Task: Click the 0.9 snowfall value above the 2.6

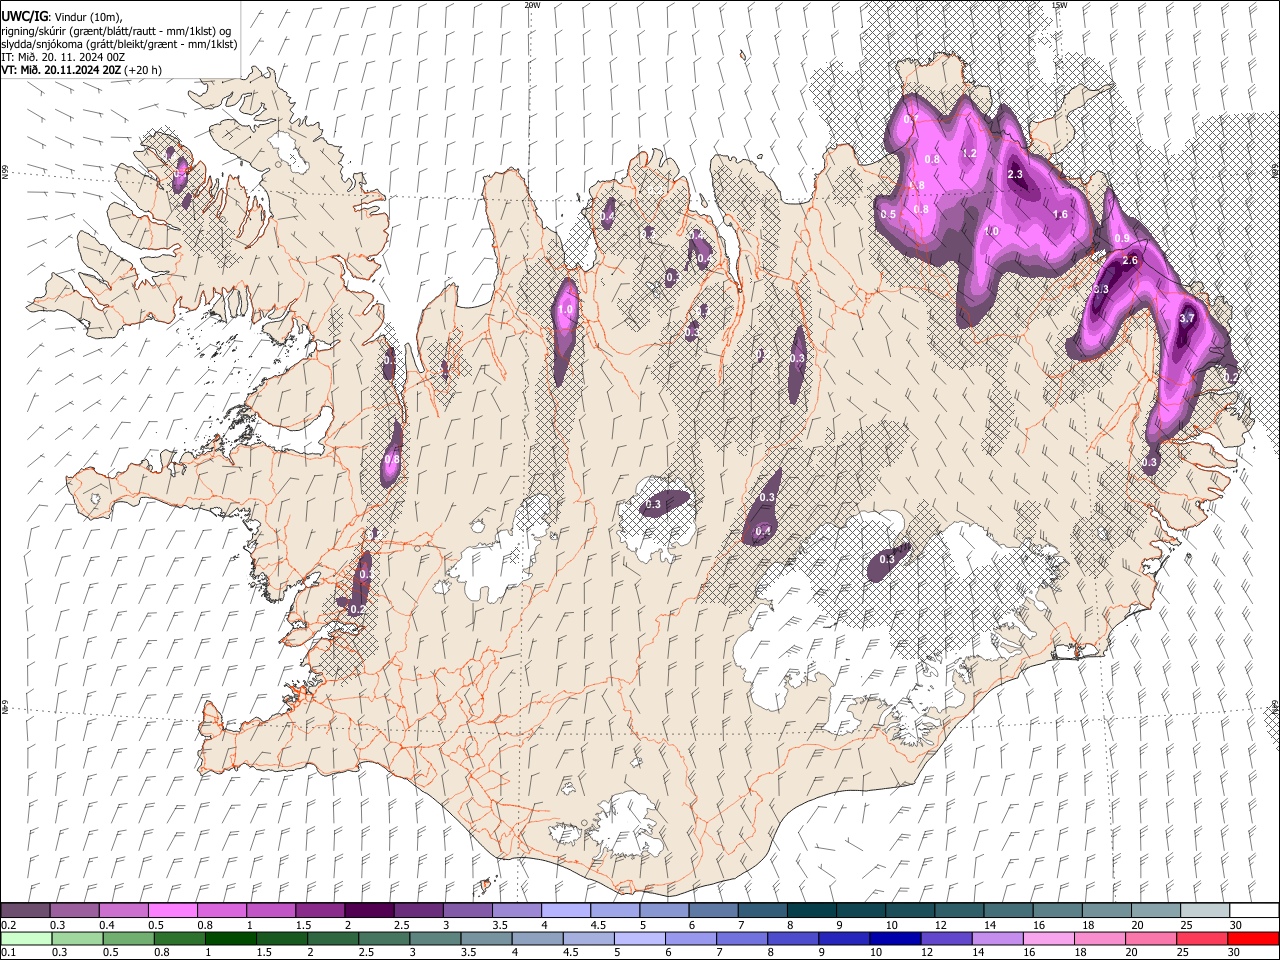Action: click(x=1122, y=238)
